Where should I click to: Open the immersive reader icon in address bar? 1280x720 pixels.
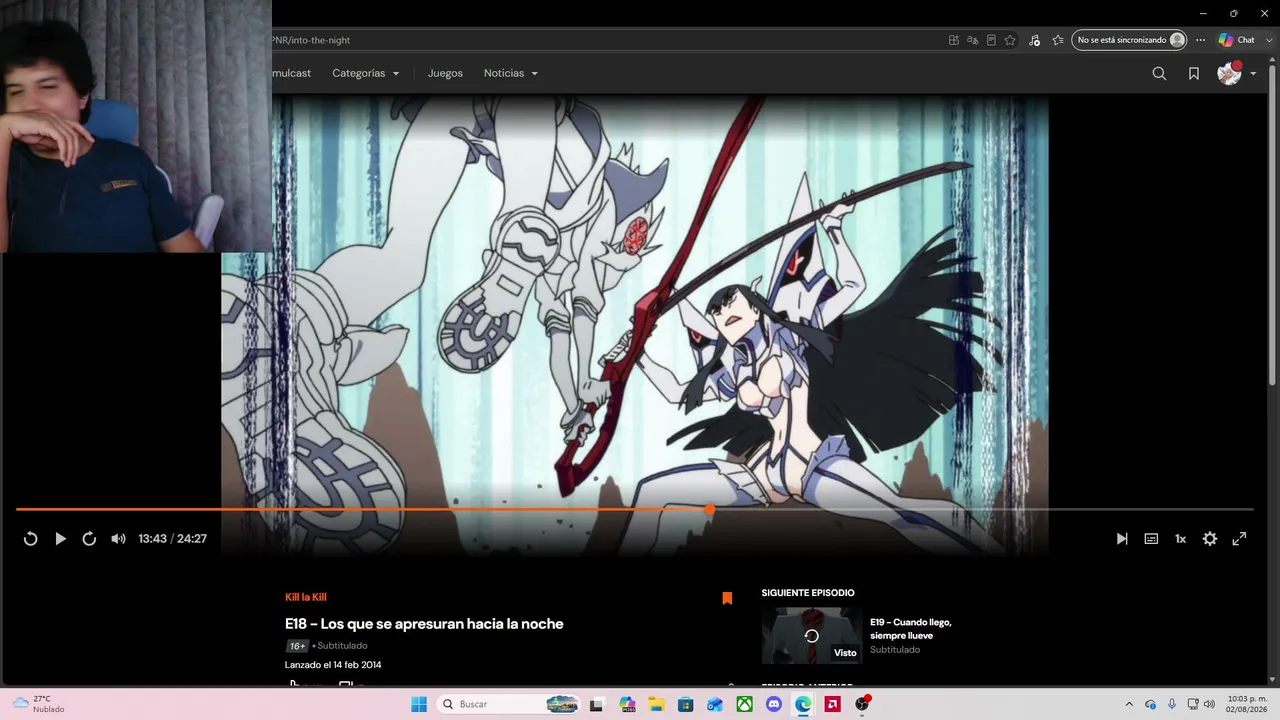991,40
